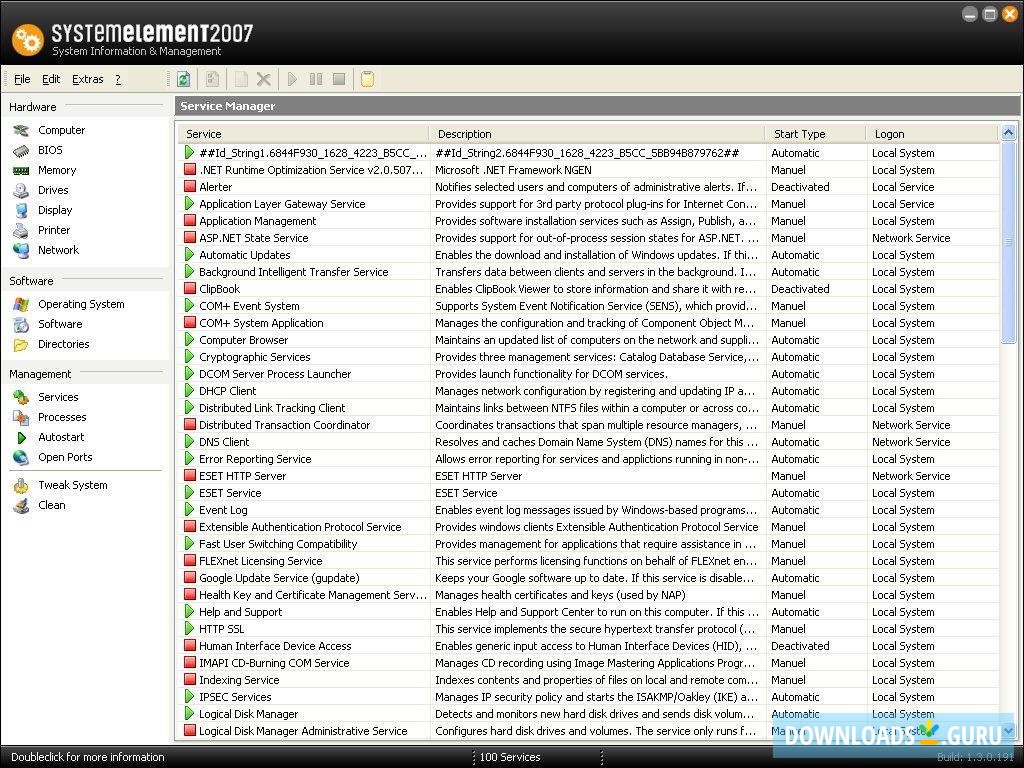The width and height of the screenshot is (1024, 768).
Task: Open Network hardware section
Action: pyautogui.click(x=58, y=250)
